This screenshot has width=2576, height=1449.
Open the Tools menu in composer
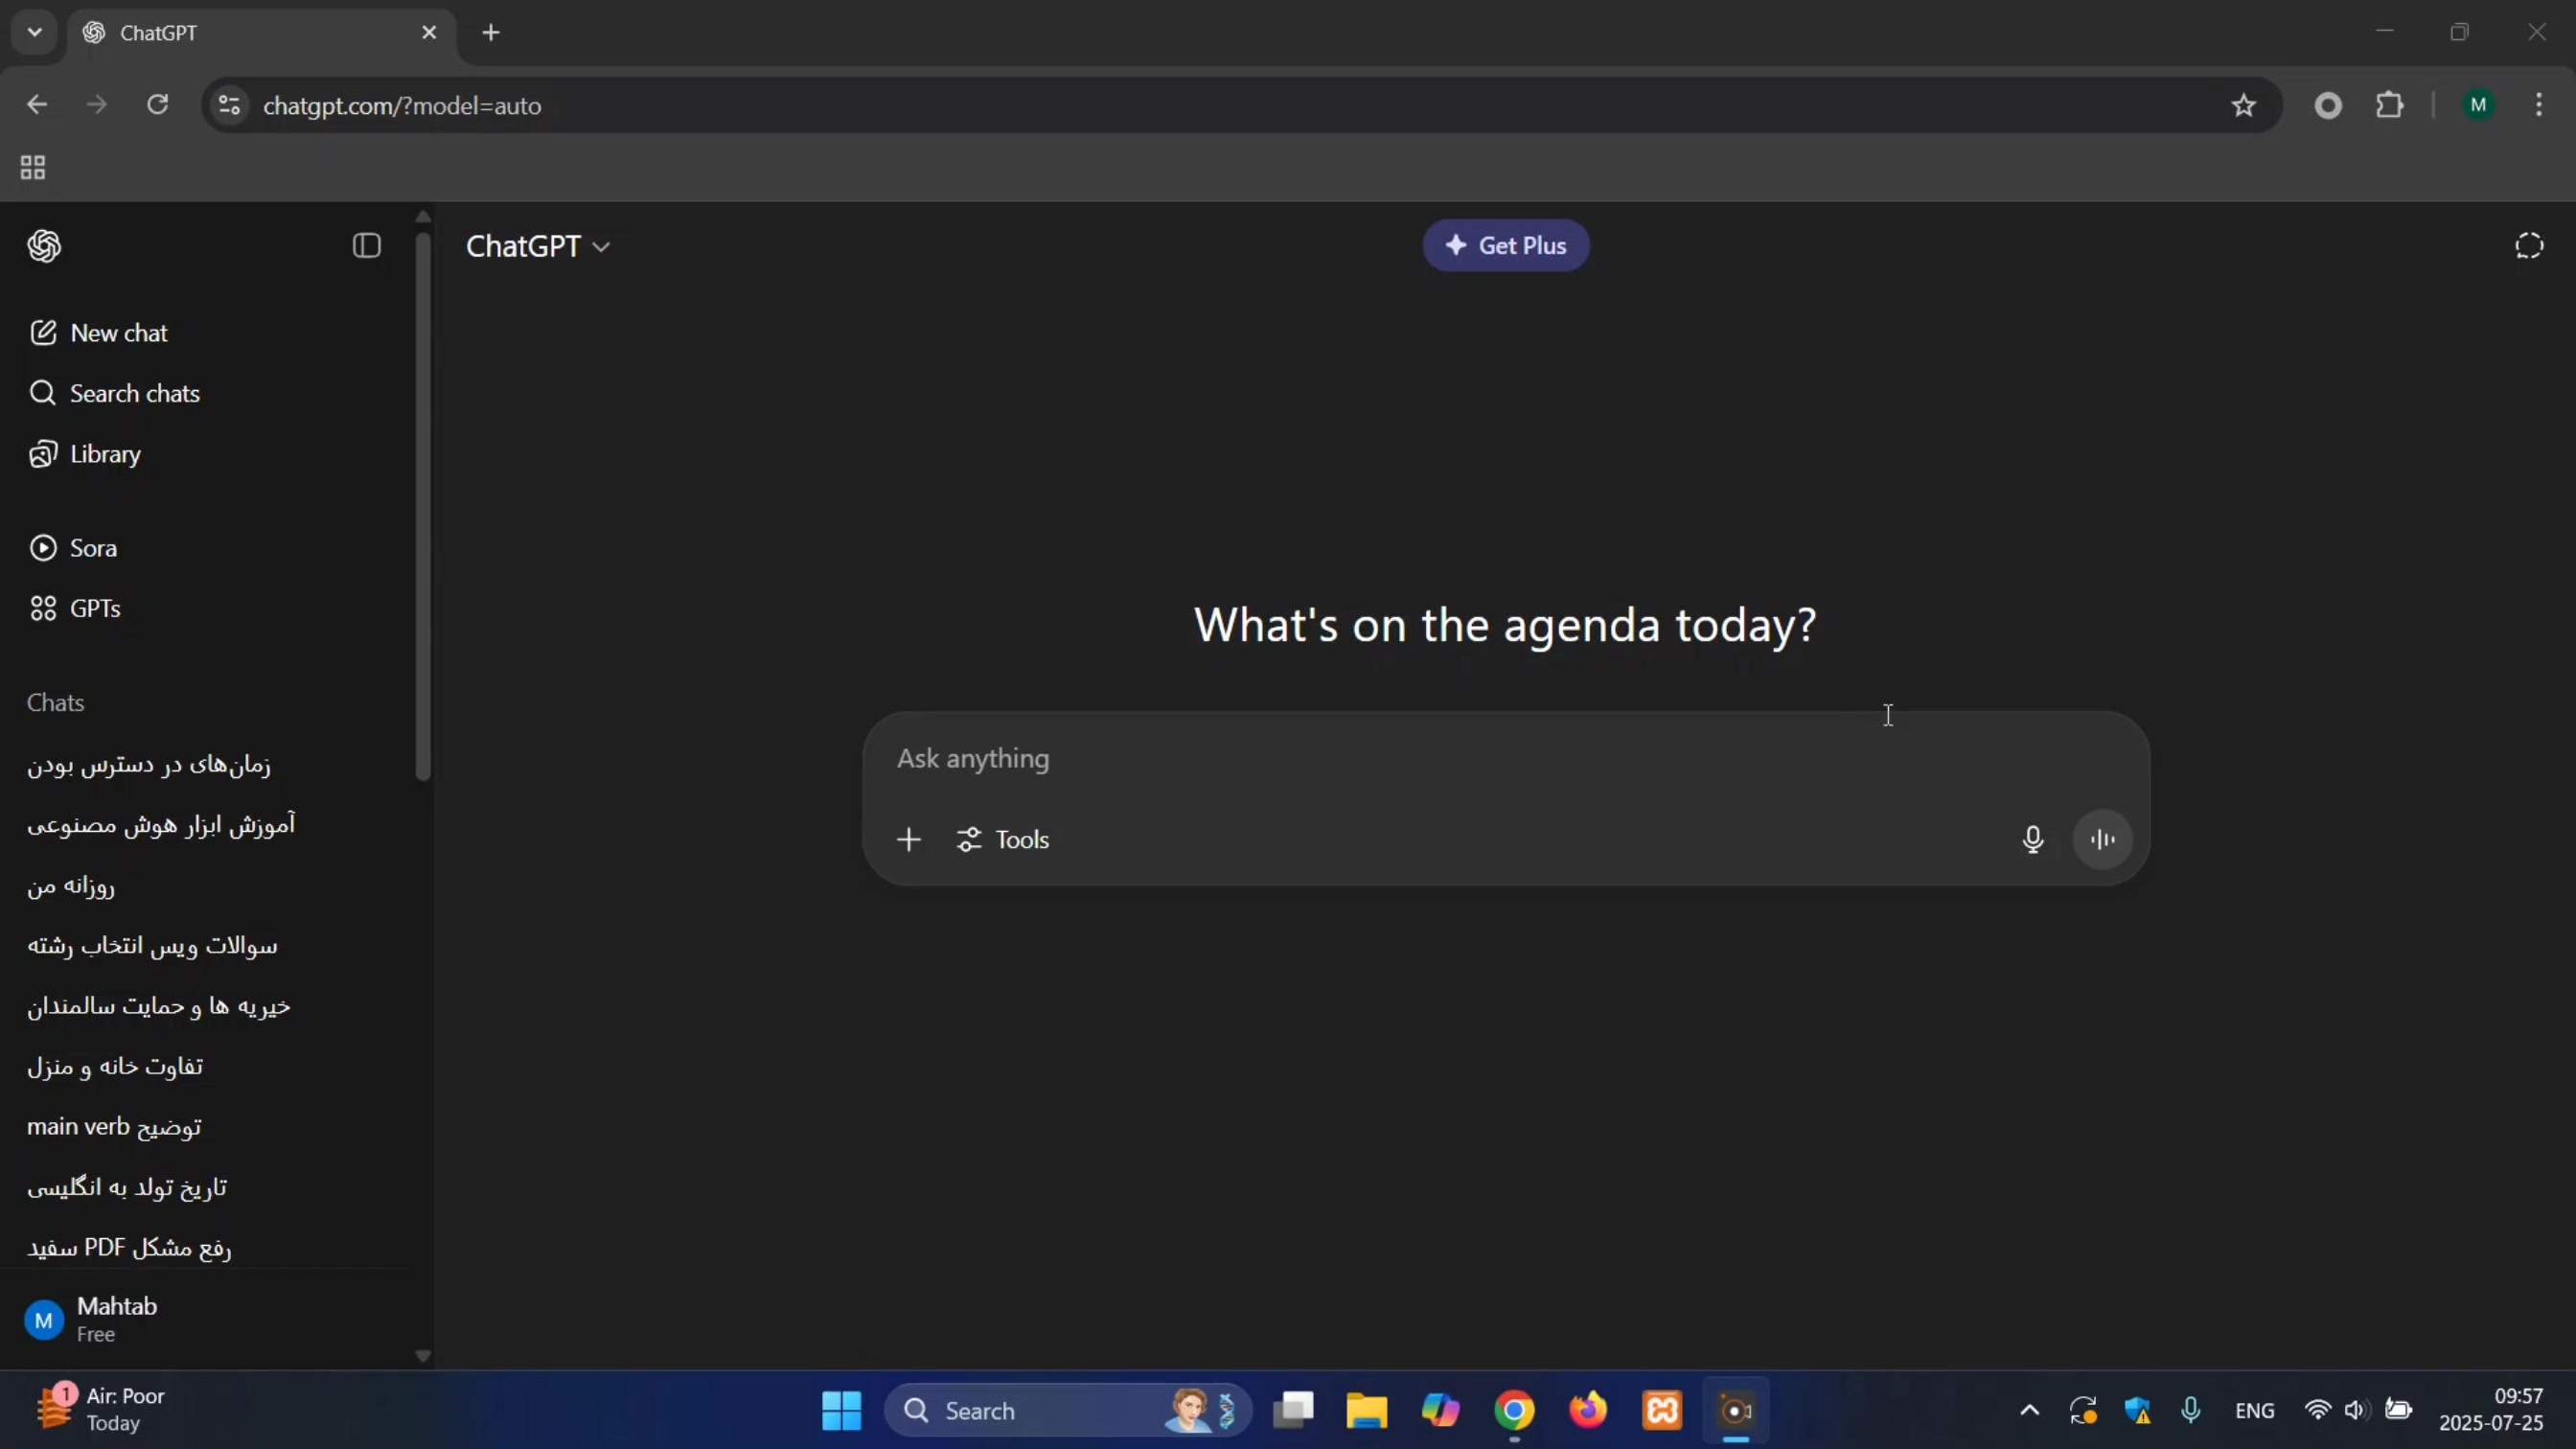(1003, 840)
